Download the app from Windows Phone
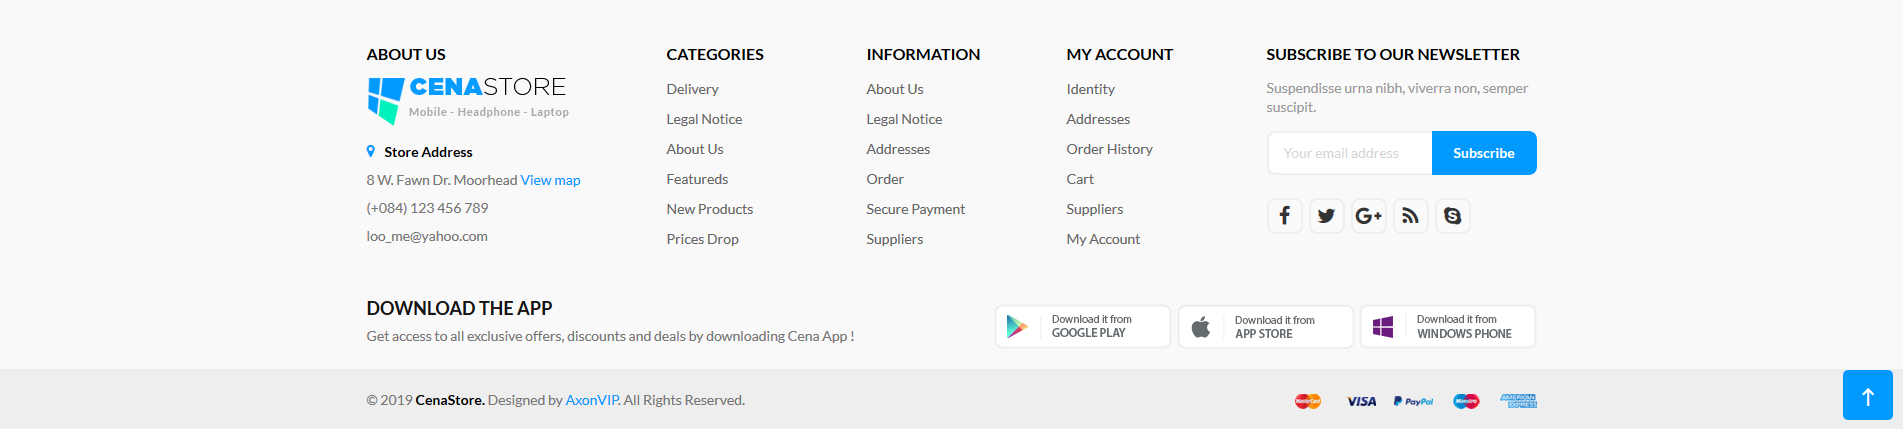Screen dimensions: 1903x429 click(x=1447, y=327)
